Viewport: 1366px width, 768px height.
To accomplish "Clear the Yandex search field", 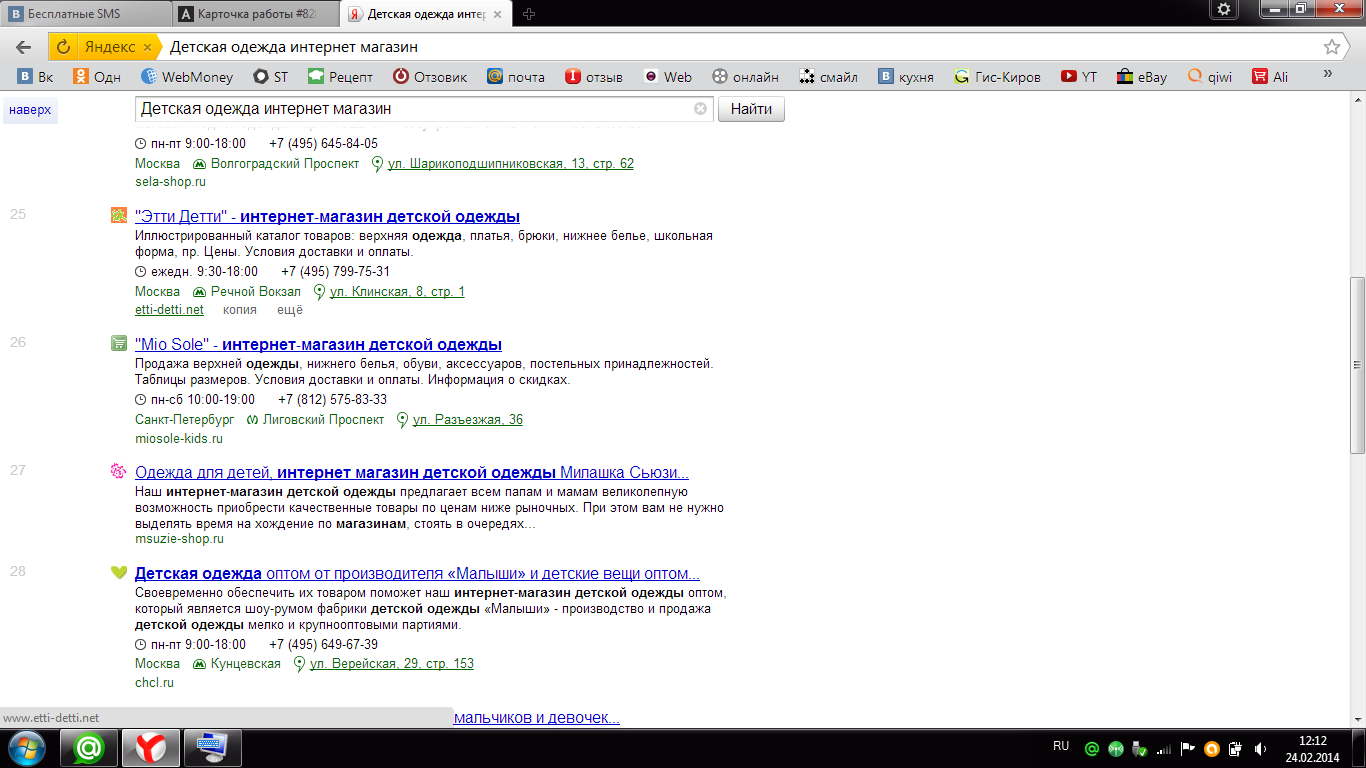I will 700,109.
